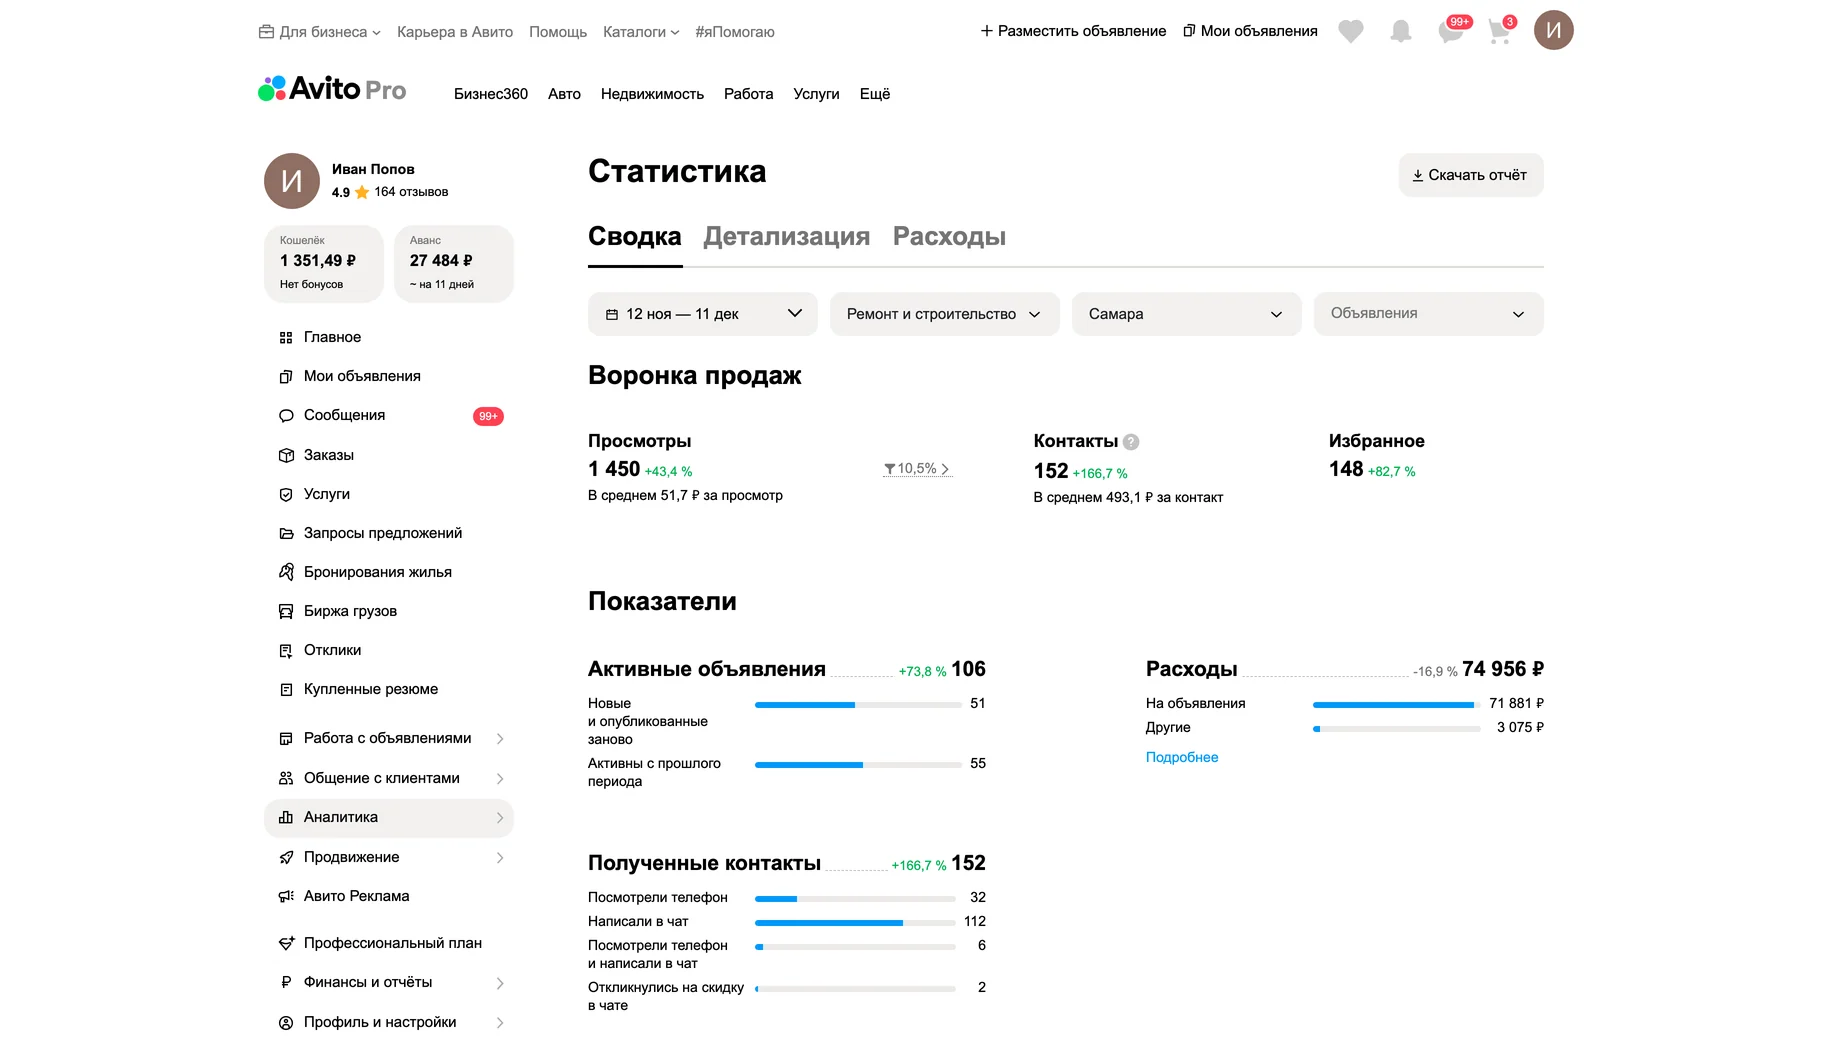Click the Написали в чат progress bar
Image resolution: width=1832 pixels, height=1040 pixels.
click(x=855, y=923)
